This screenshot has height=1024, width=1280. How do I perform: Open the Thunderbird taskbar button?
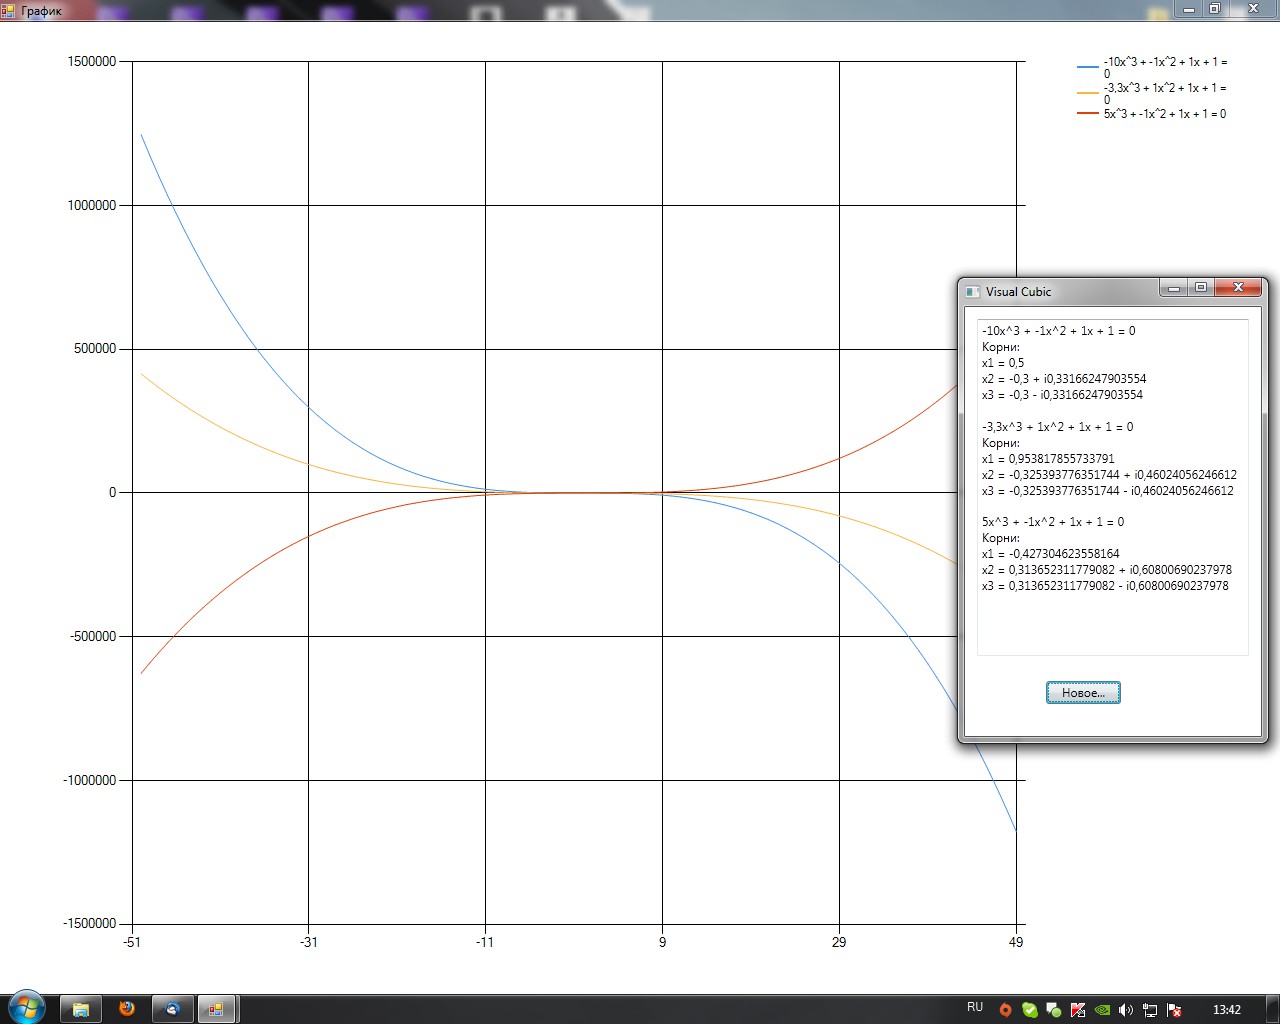(172, 1009)
